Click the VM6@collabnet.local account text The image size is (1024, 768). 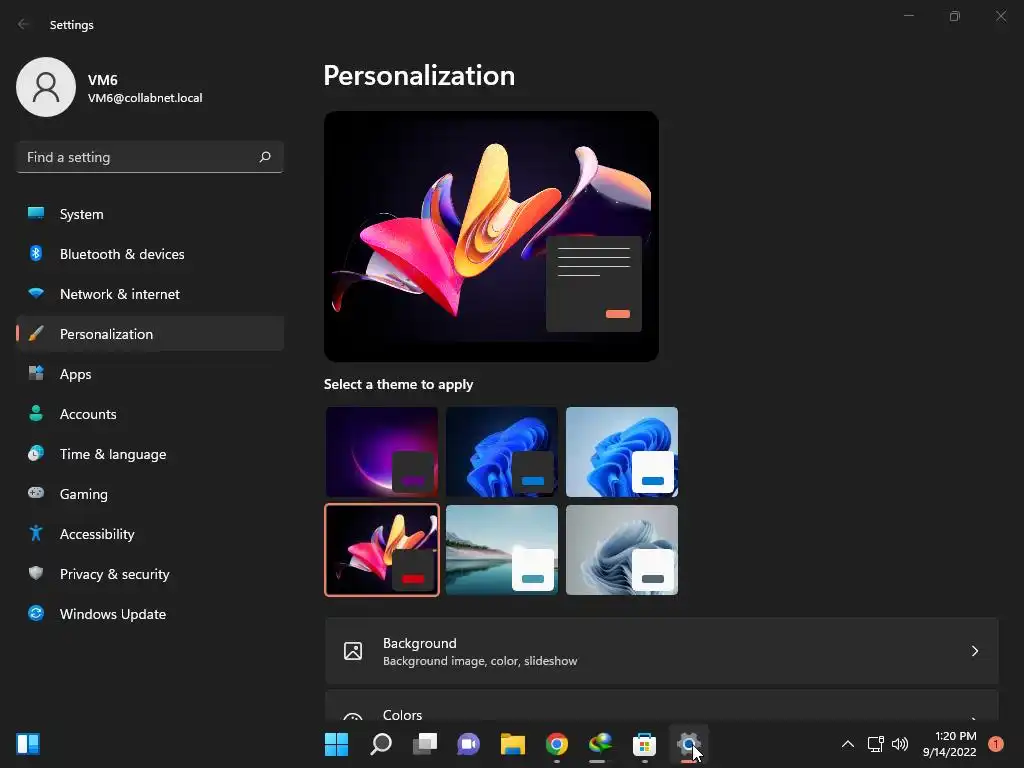coord(145,98)
